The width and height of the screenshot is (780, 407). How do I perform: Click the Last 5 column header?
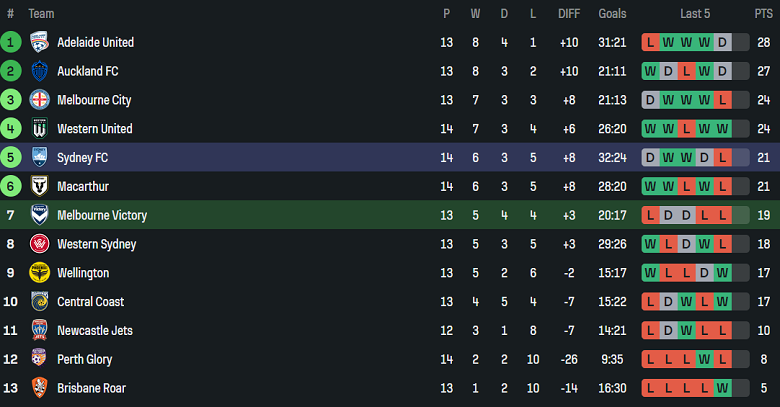695,14
